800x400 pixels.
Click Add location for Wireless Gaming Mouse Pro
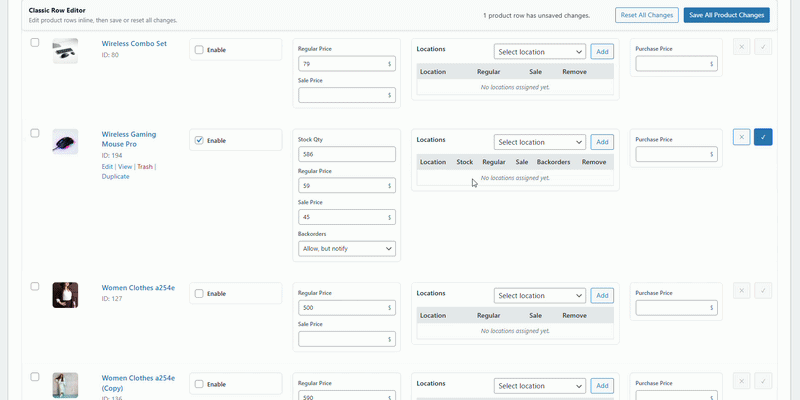pos(602,142)
